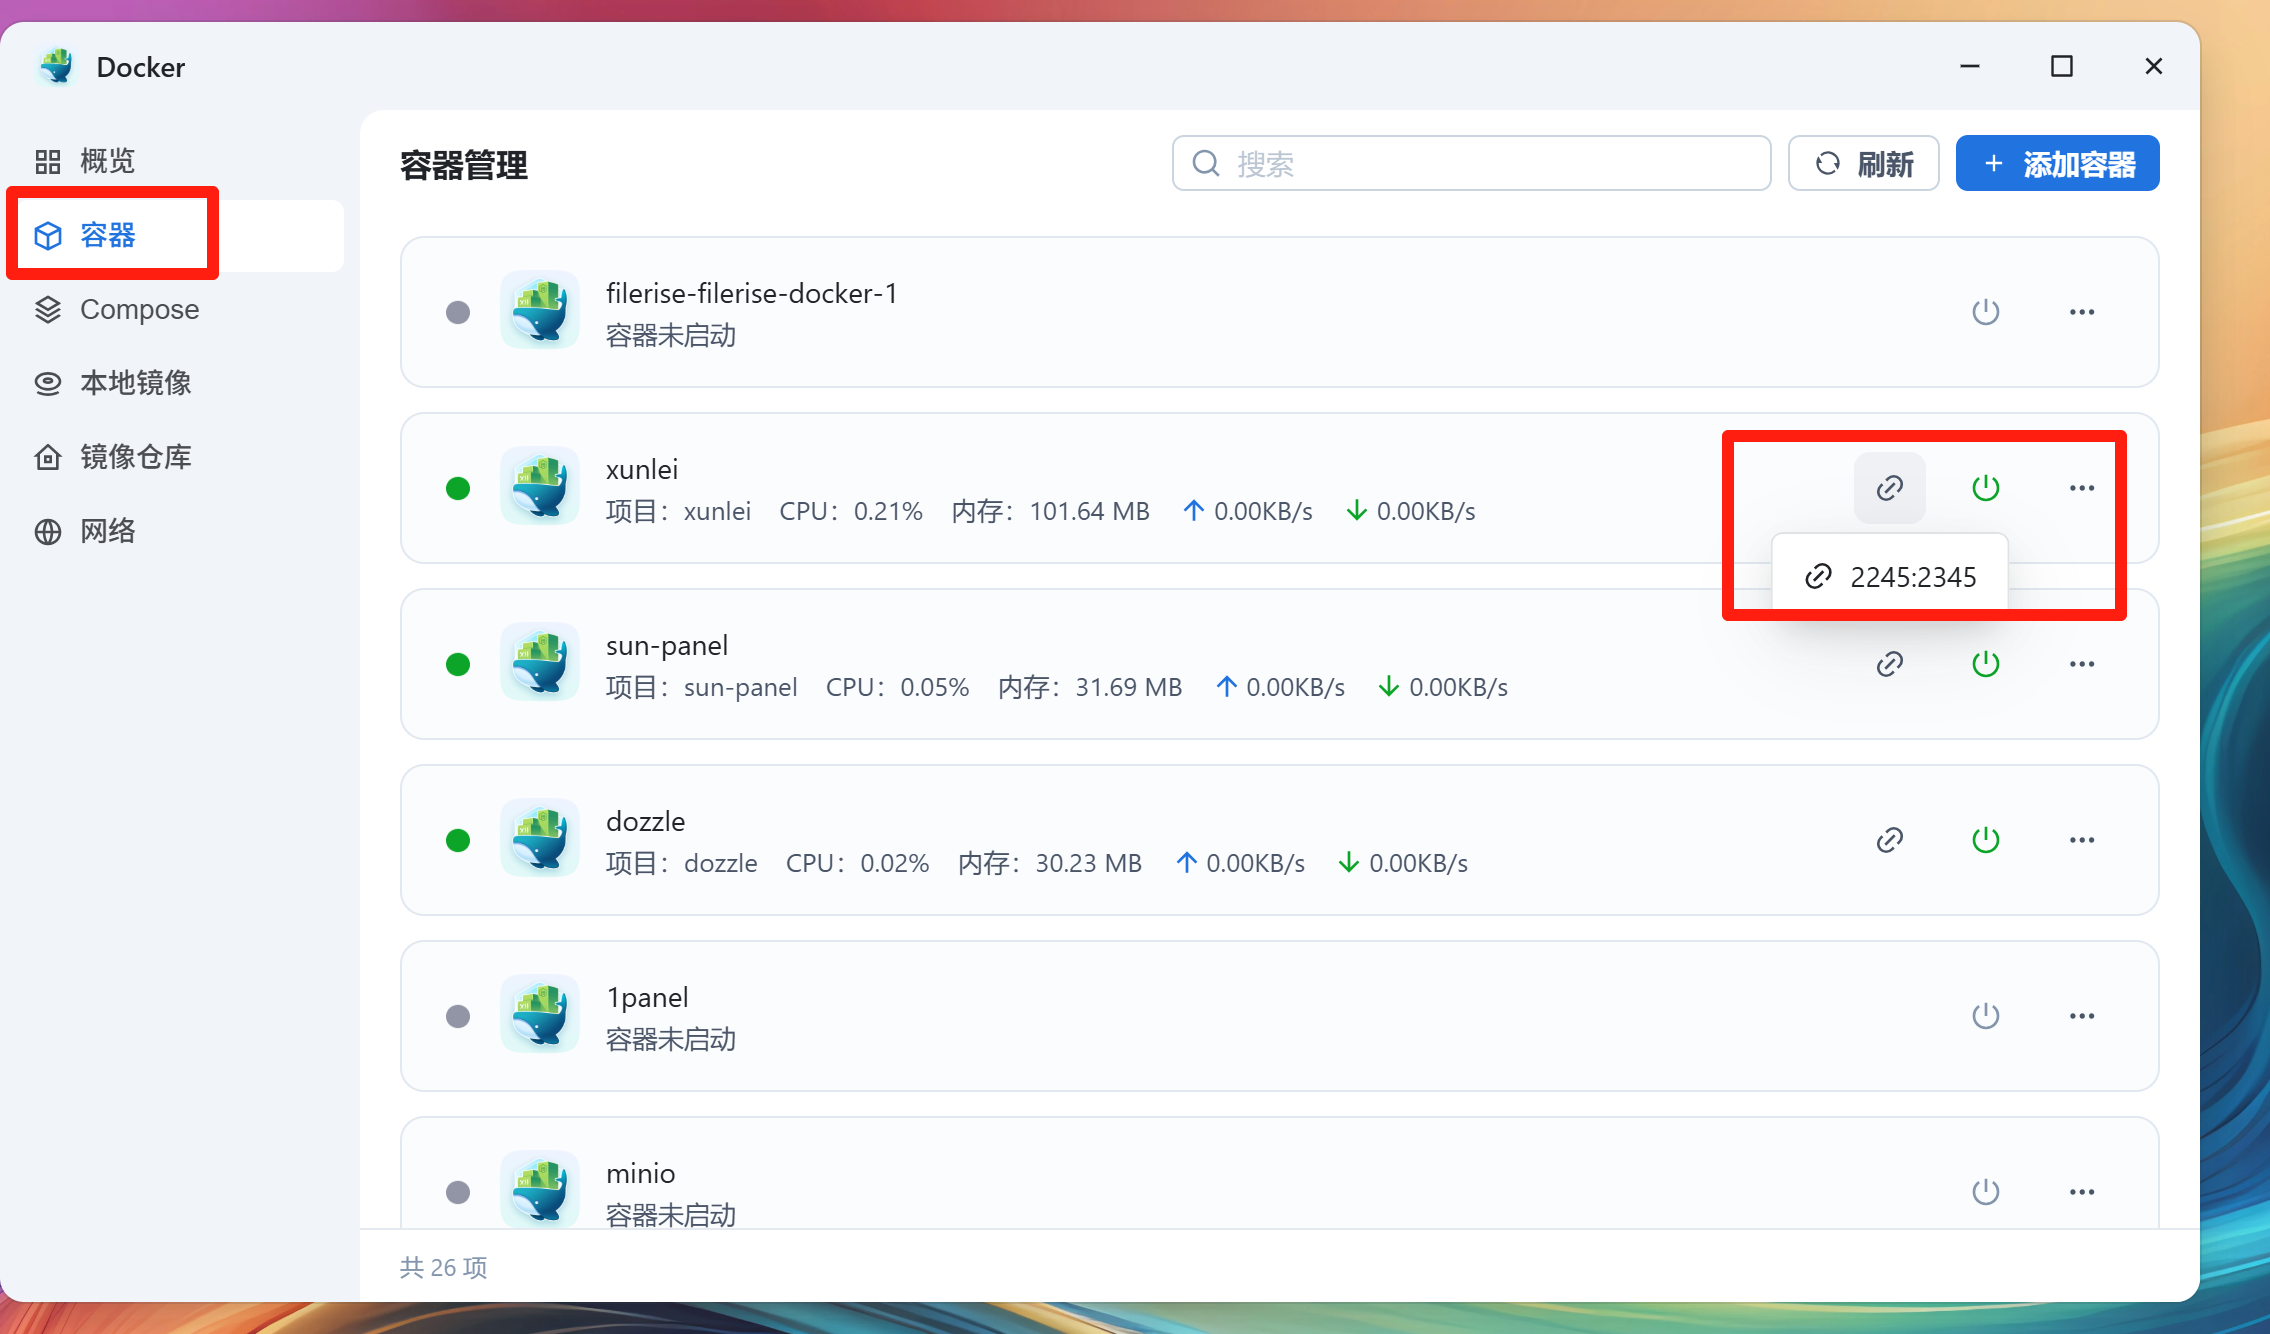The image size is (2270, 1334).
Task: Start the filerise-filerise-docker-1 container via power icon
Action: (1985, 312)
